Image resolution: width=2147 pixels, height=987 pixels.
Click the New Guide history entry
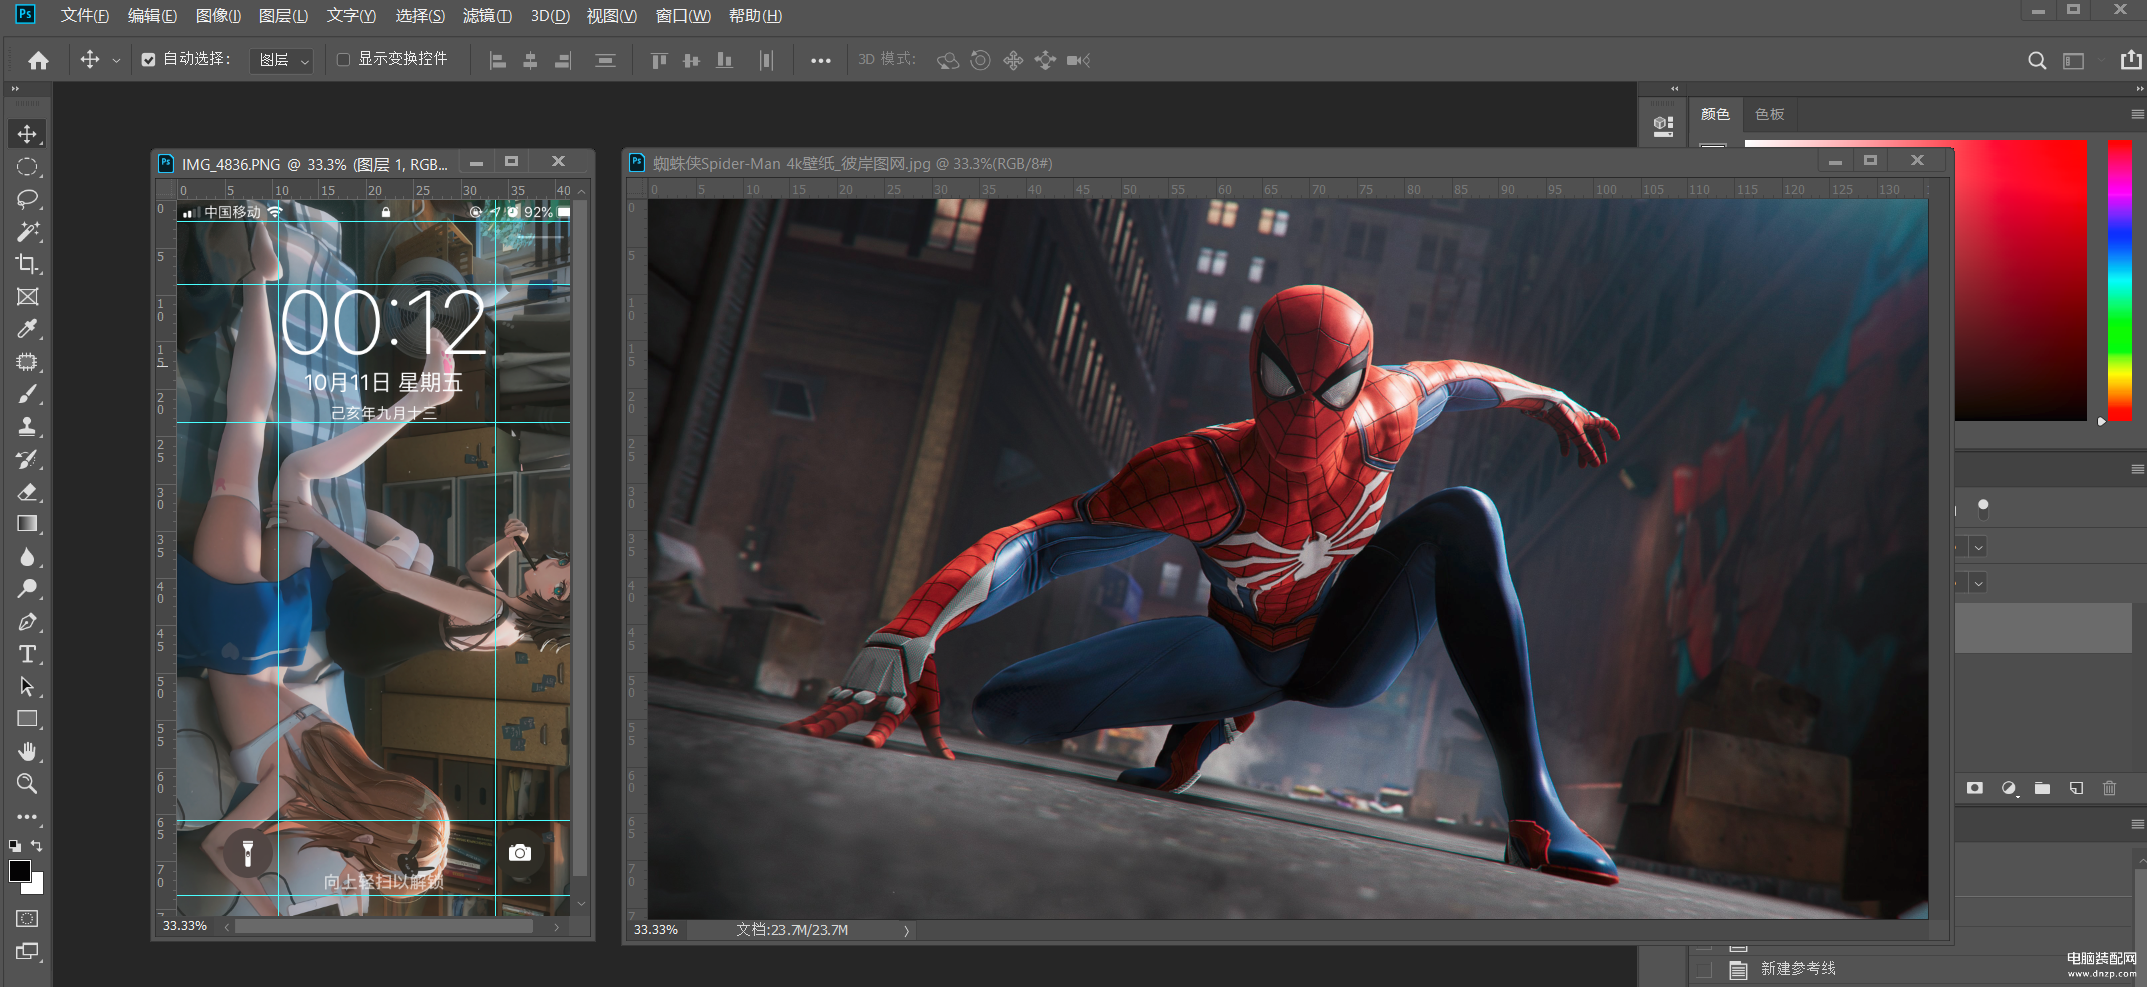1797,968
